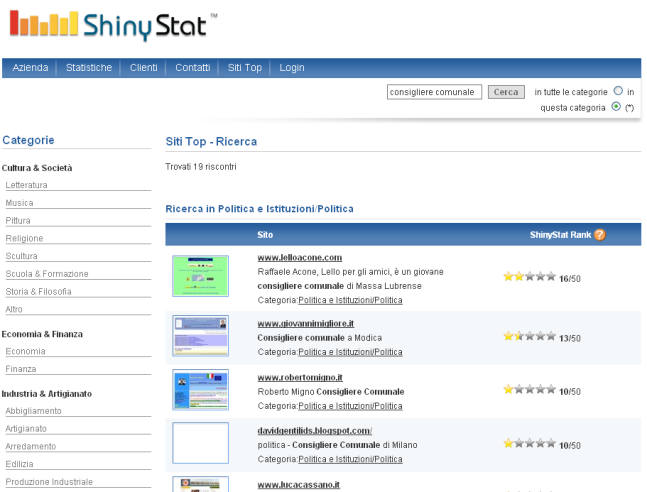This screenshot has width=647, height=492.
Task: Click the 'Cultura & Società' heading
Action: 37,168
